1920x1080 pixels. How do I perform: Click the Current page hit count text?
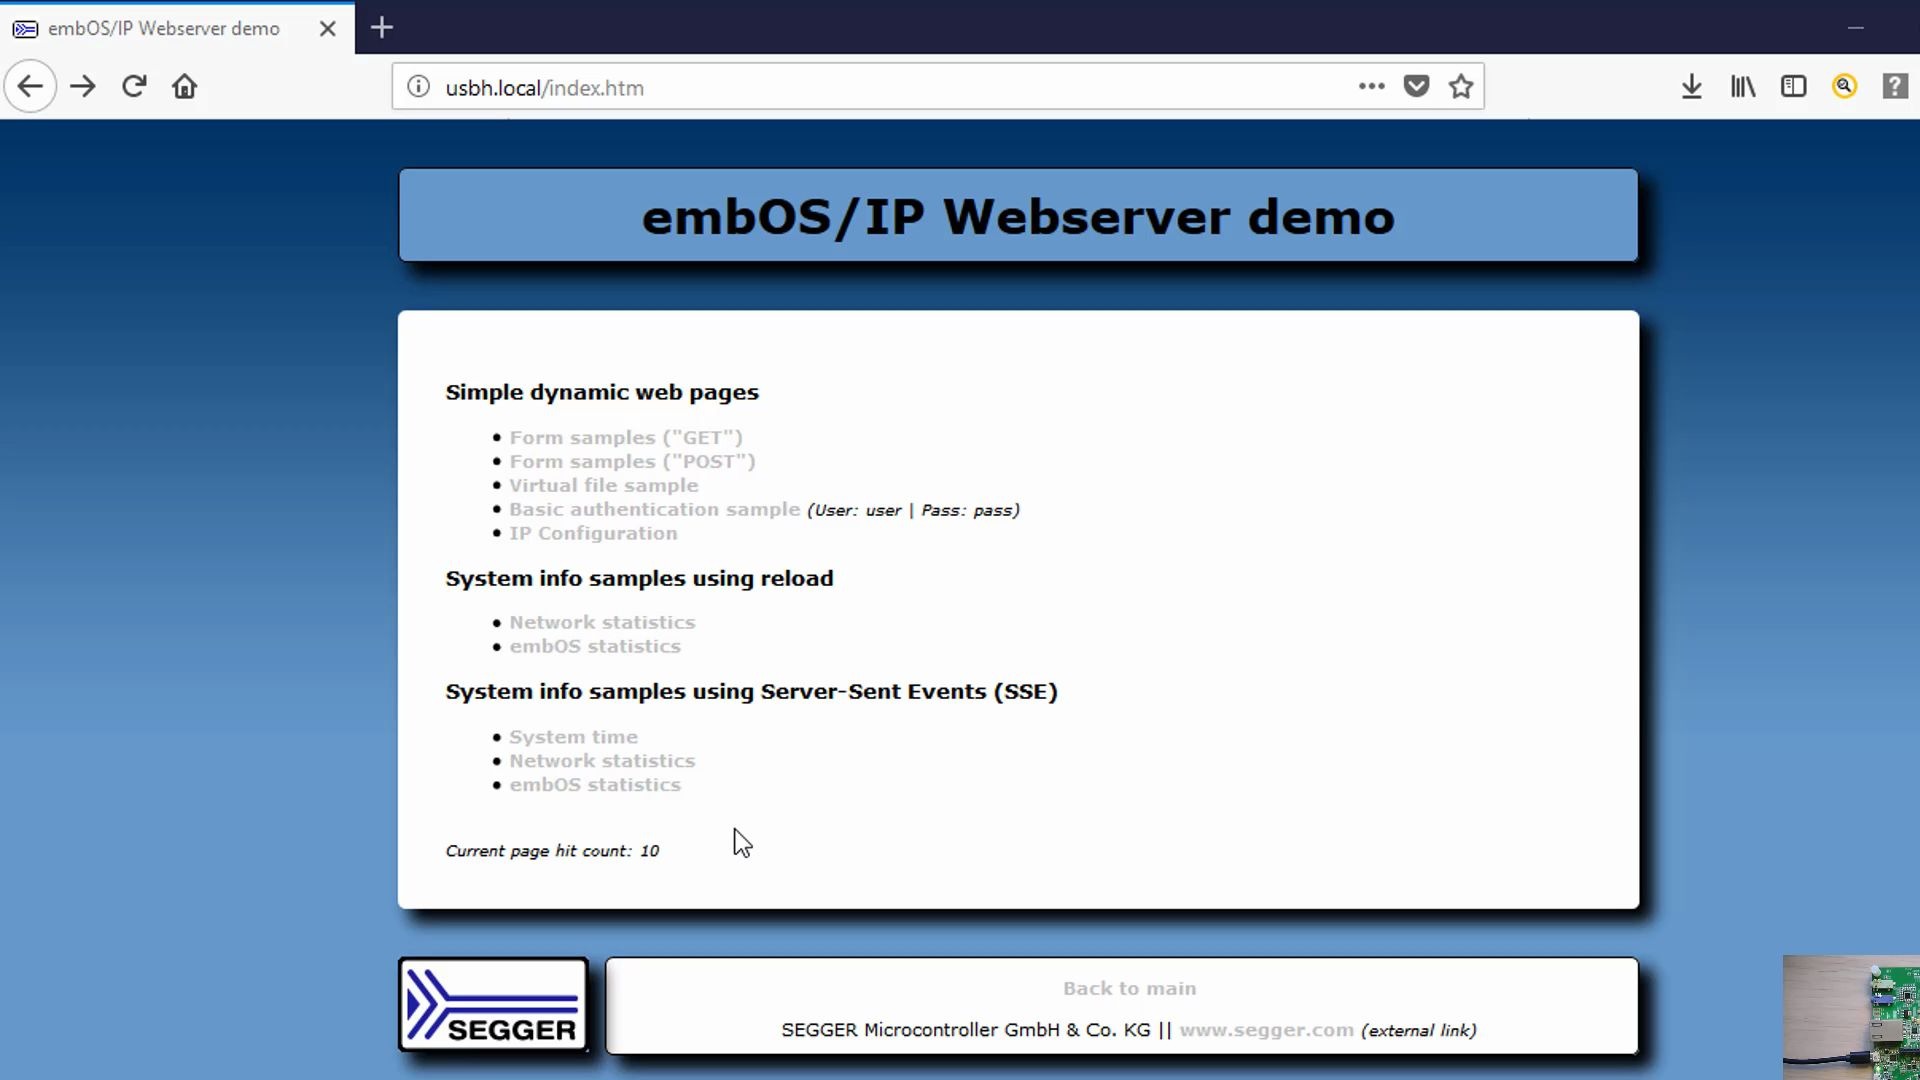[x=552, y=851]
